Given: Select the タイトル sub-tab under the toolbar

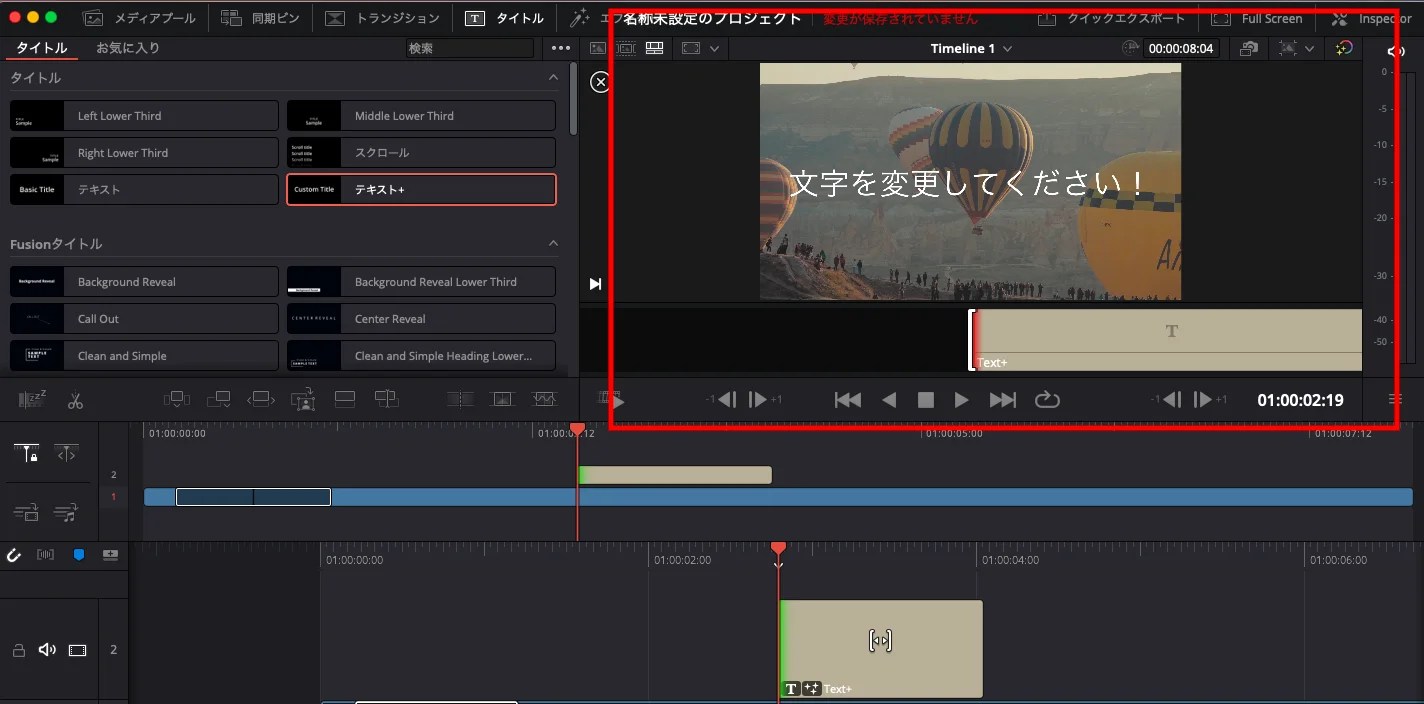Looking at the screenshot, I should [42, 48].
